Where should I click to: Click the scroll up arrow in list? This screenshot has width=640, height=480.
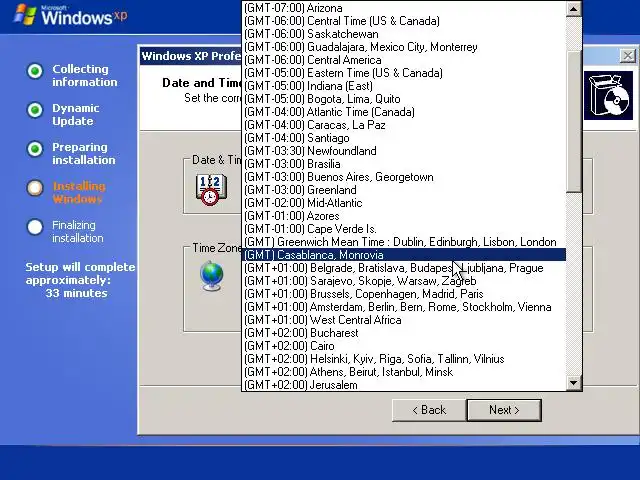573,9
